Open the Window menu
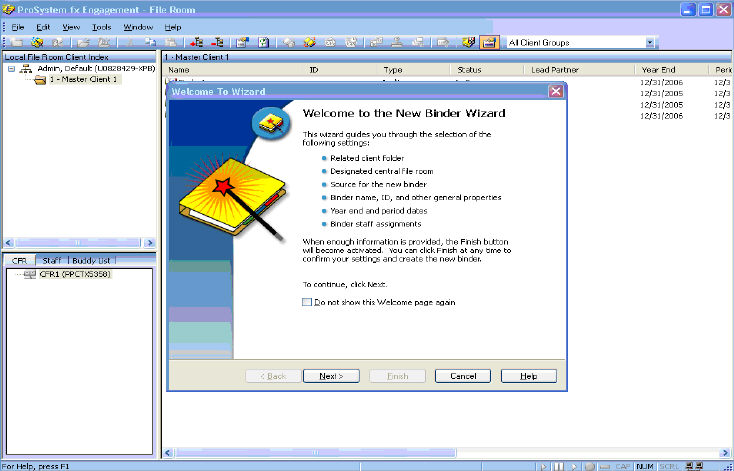Image resolution: width=734 pixels, height=471 pixels. point(138,26)
